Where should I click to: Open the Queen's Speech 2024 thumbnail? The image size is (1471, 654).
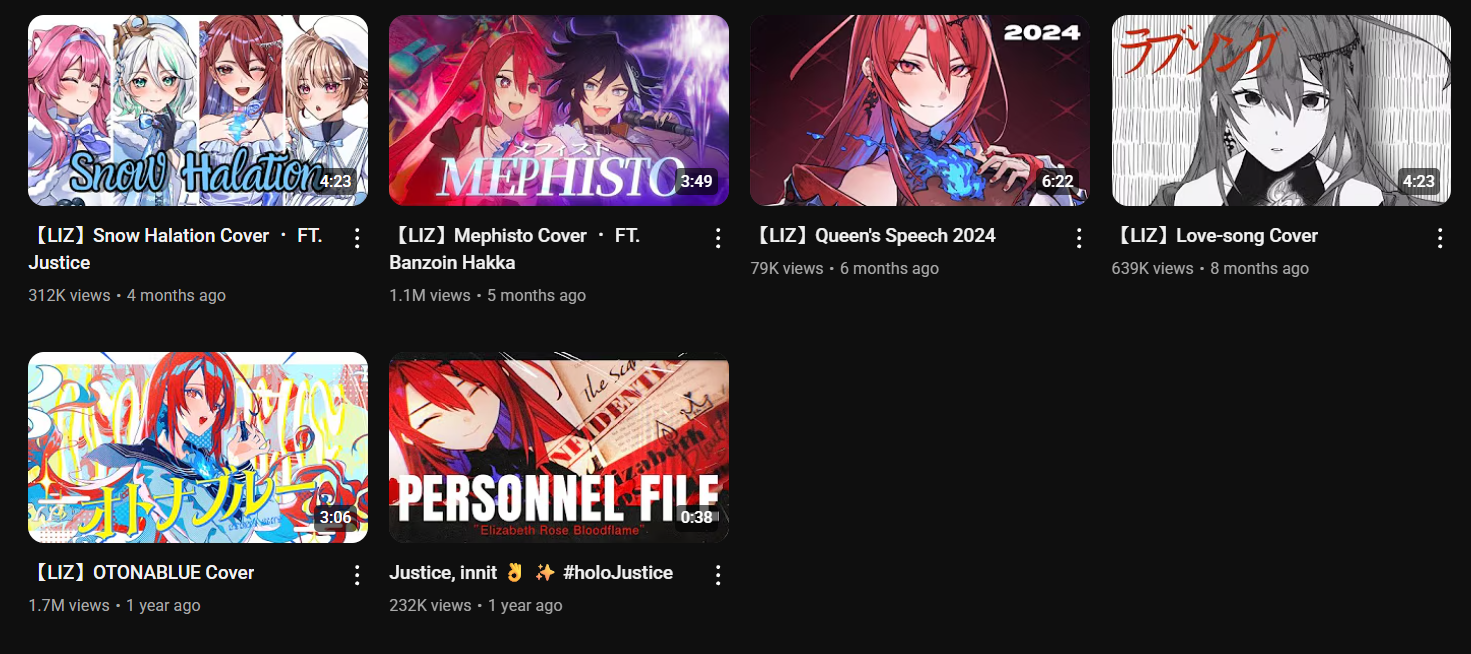click(920, 110)
